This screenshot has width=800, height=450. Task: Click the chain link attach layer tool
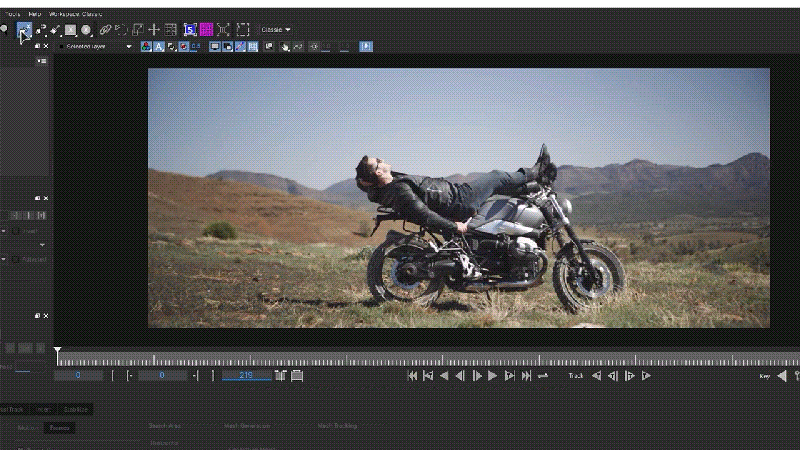105,30
